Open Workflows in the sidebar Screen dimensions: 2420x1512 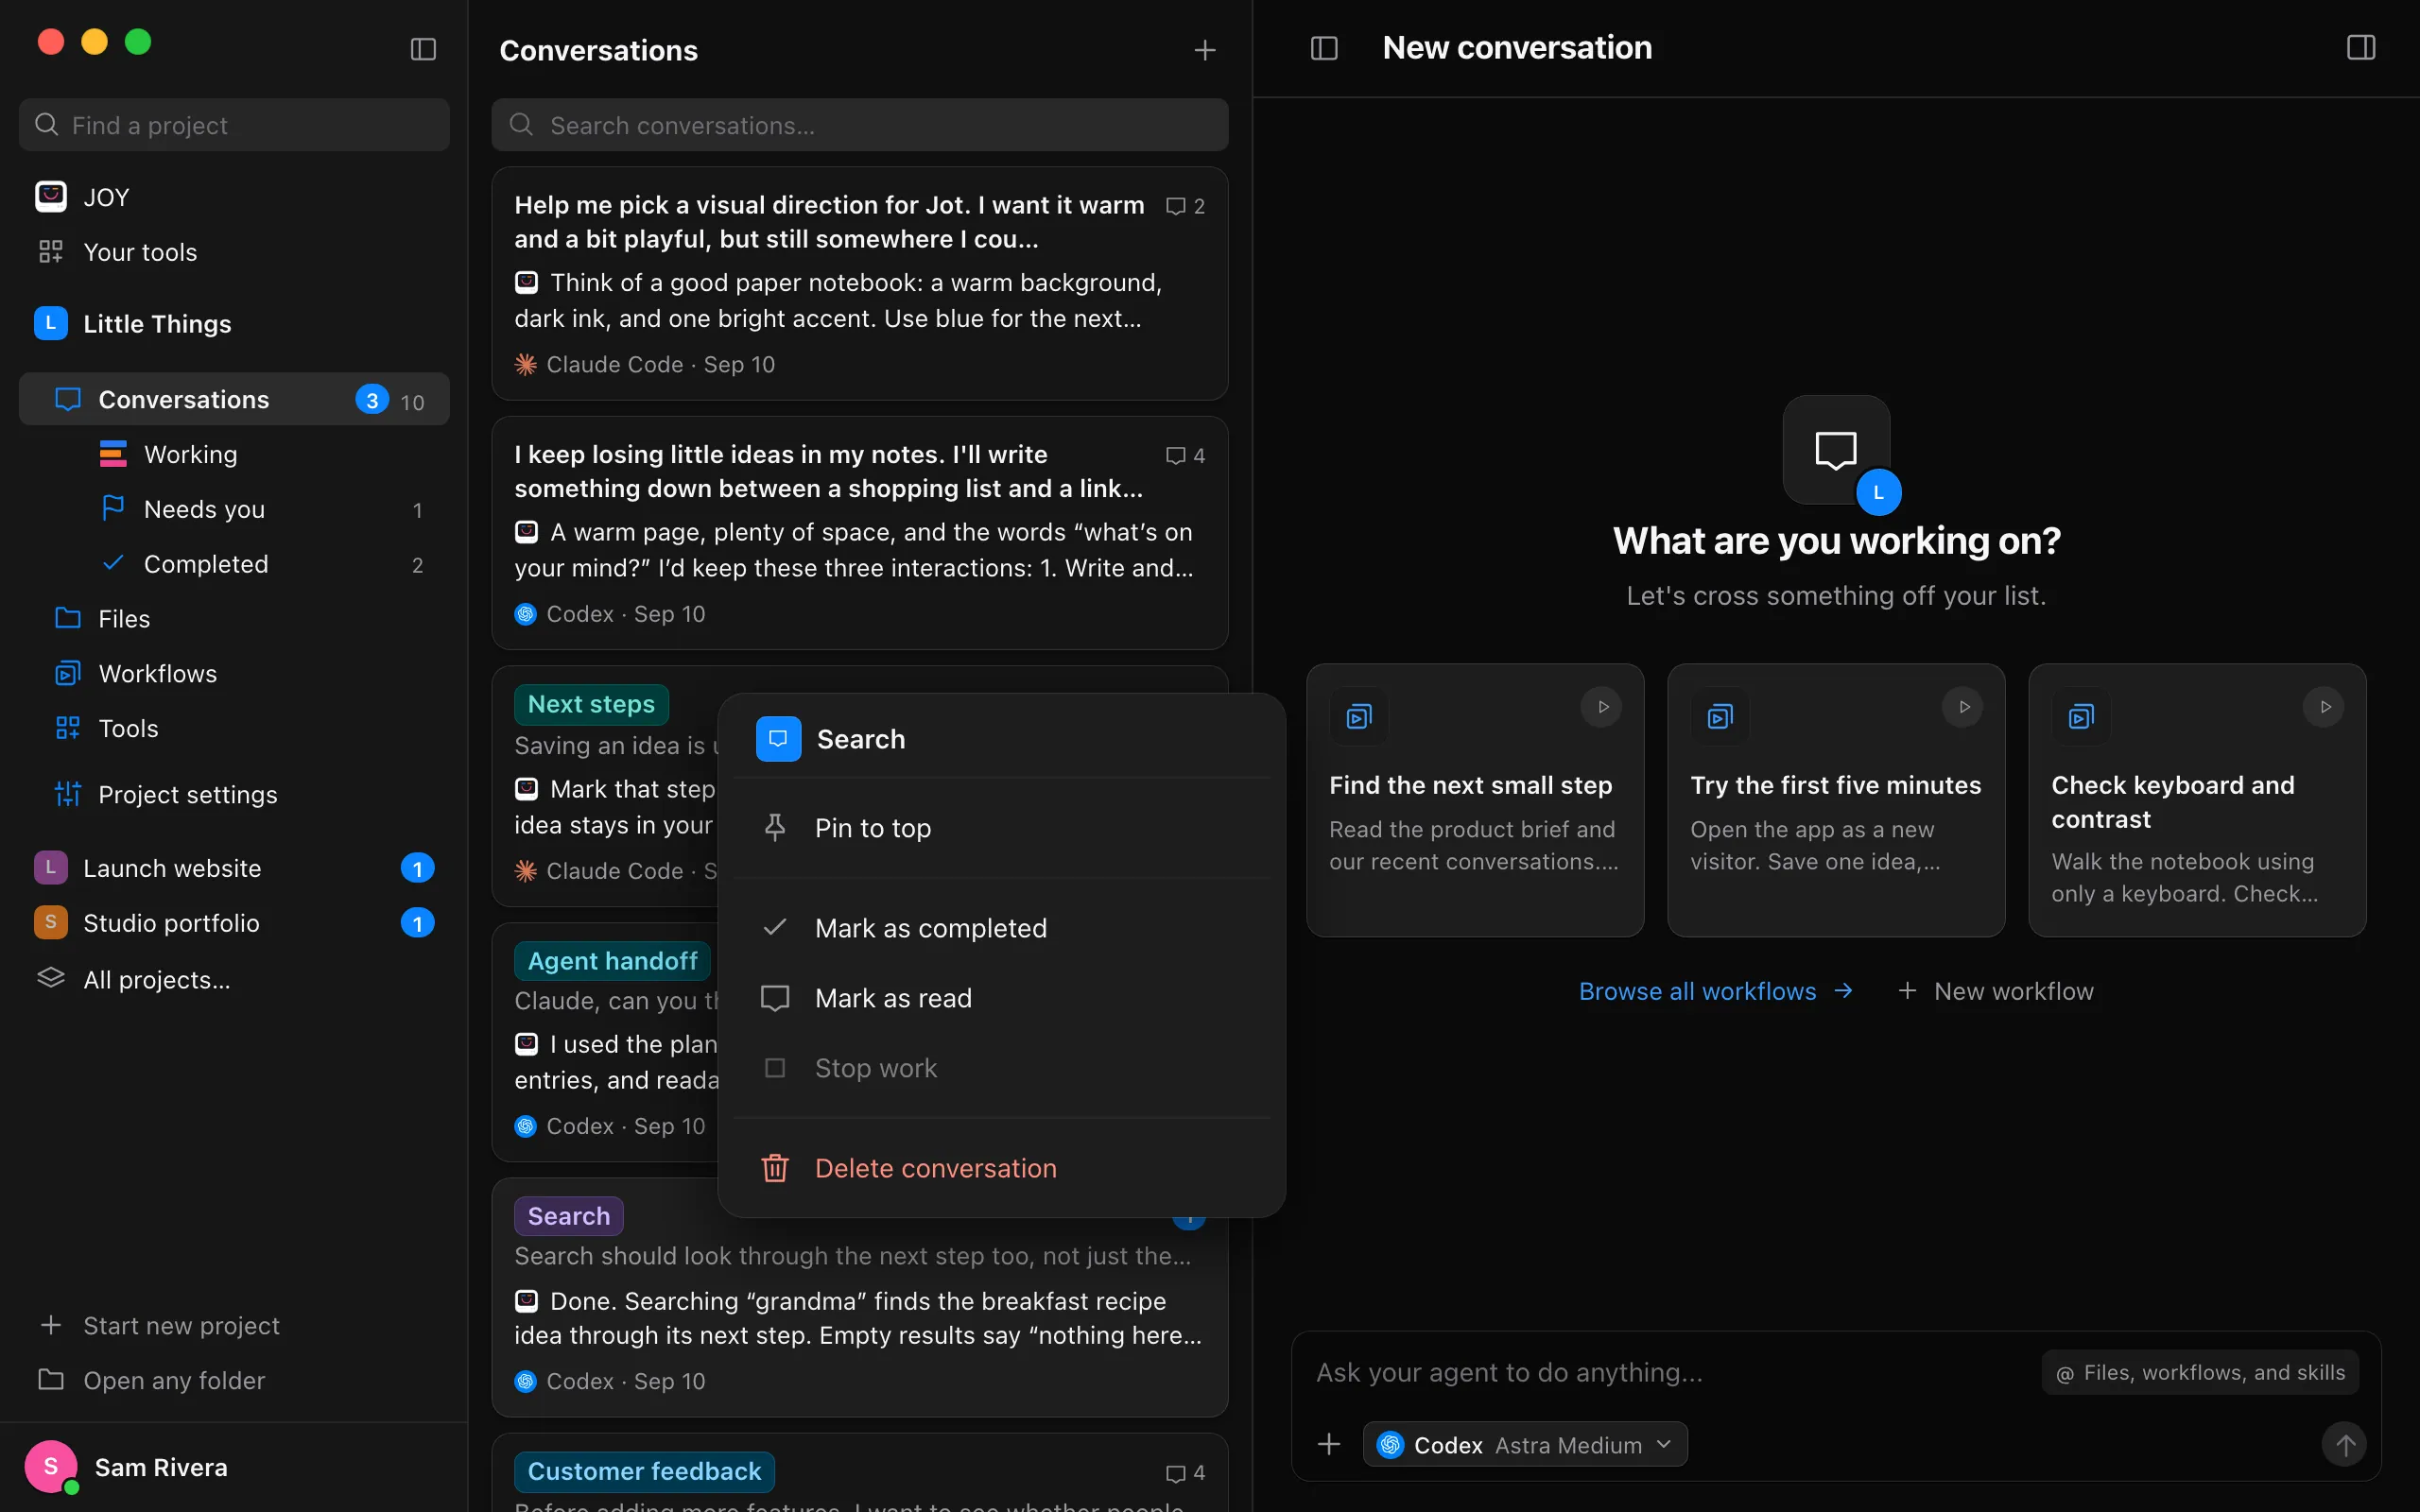(234, 674)
